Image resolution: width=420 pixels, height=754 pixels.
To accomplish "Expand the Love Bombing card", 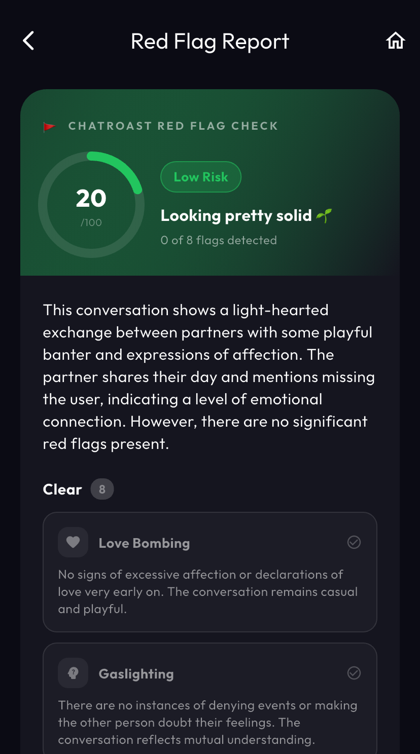I will pos(210,572).
